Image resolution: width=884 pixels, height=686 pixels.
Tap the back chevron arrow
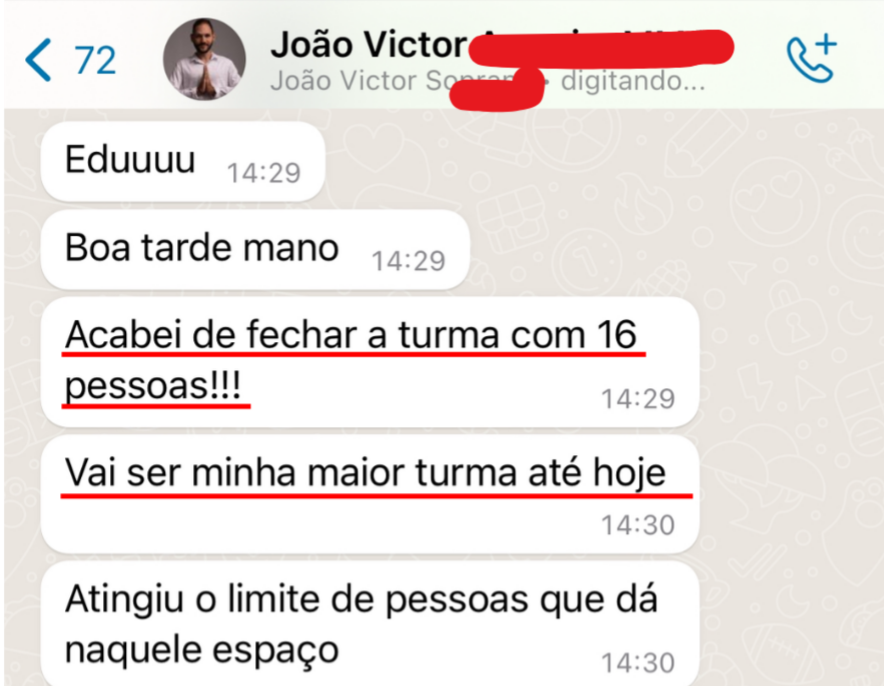click(38, 60)
